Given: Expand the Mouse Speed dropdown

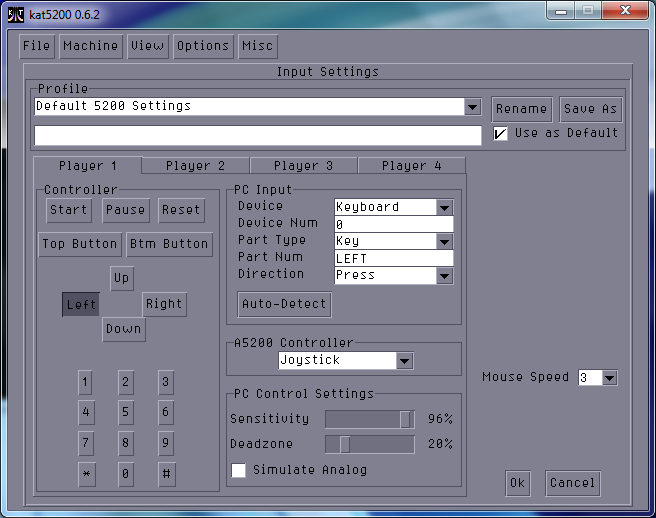Looking at the screenshot, I should (610, 378).
